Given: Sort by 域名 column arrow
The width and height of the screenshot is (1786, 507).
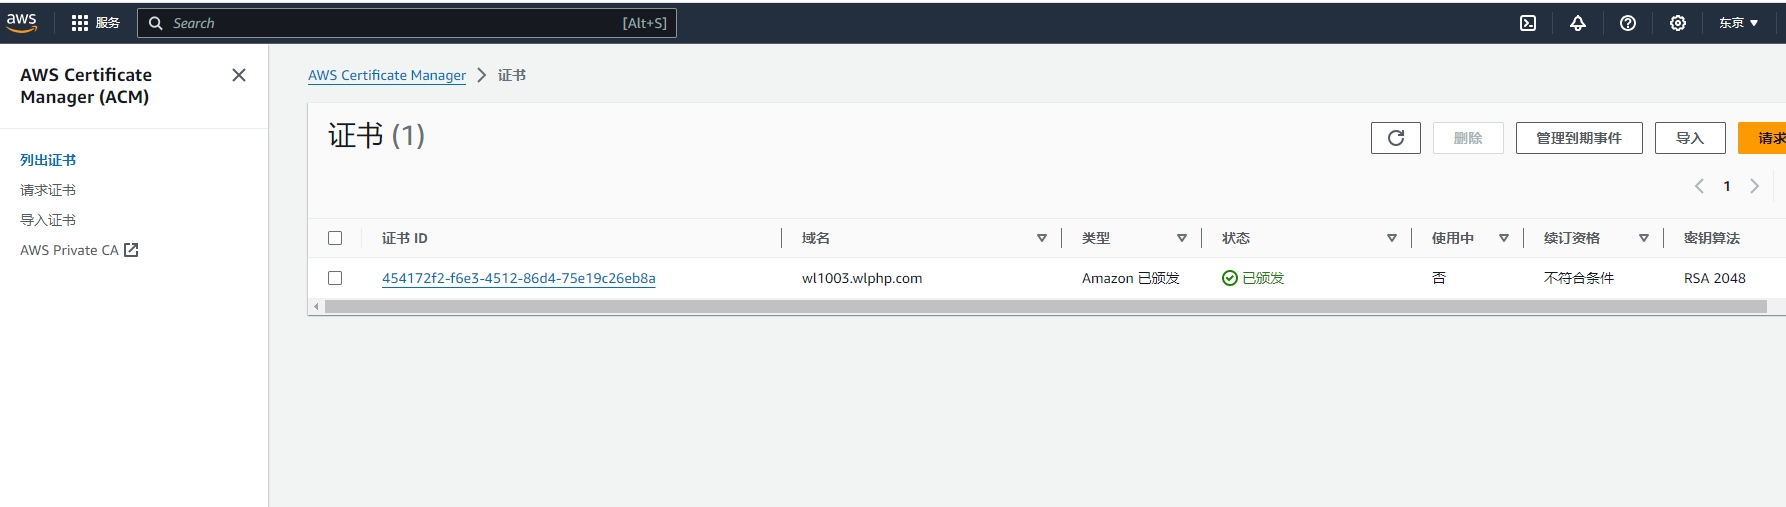Looking at the screenshot, I should (1042, 238).
